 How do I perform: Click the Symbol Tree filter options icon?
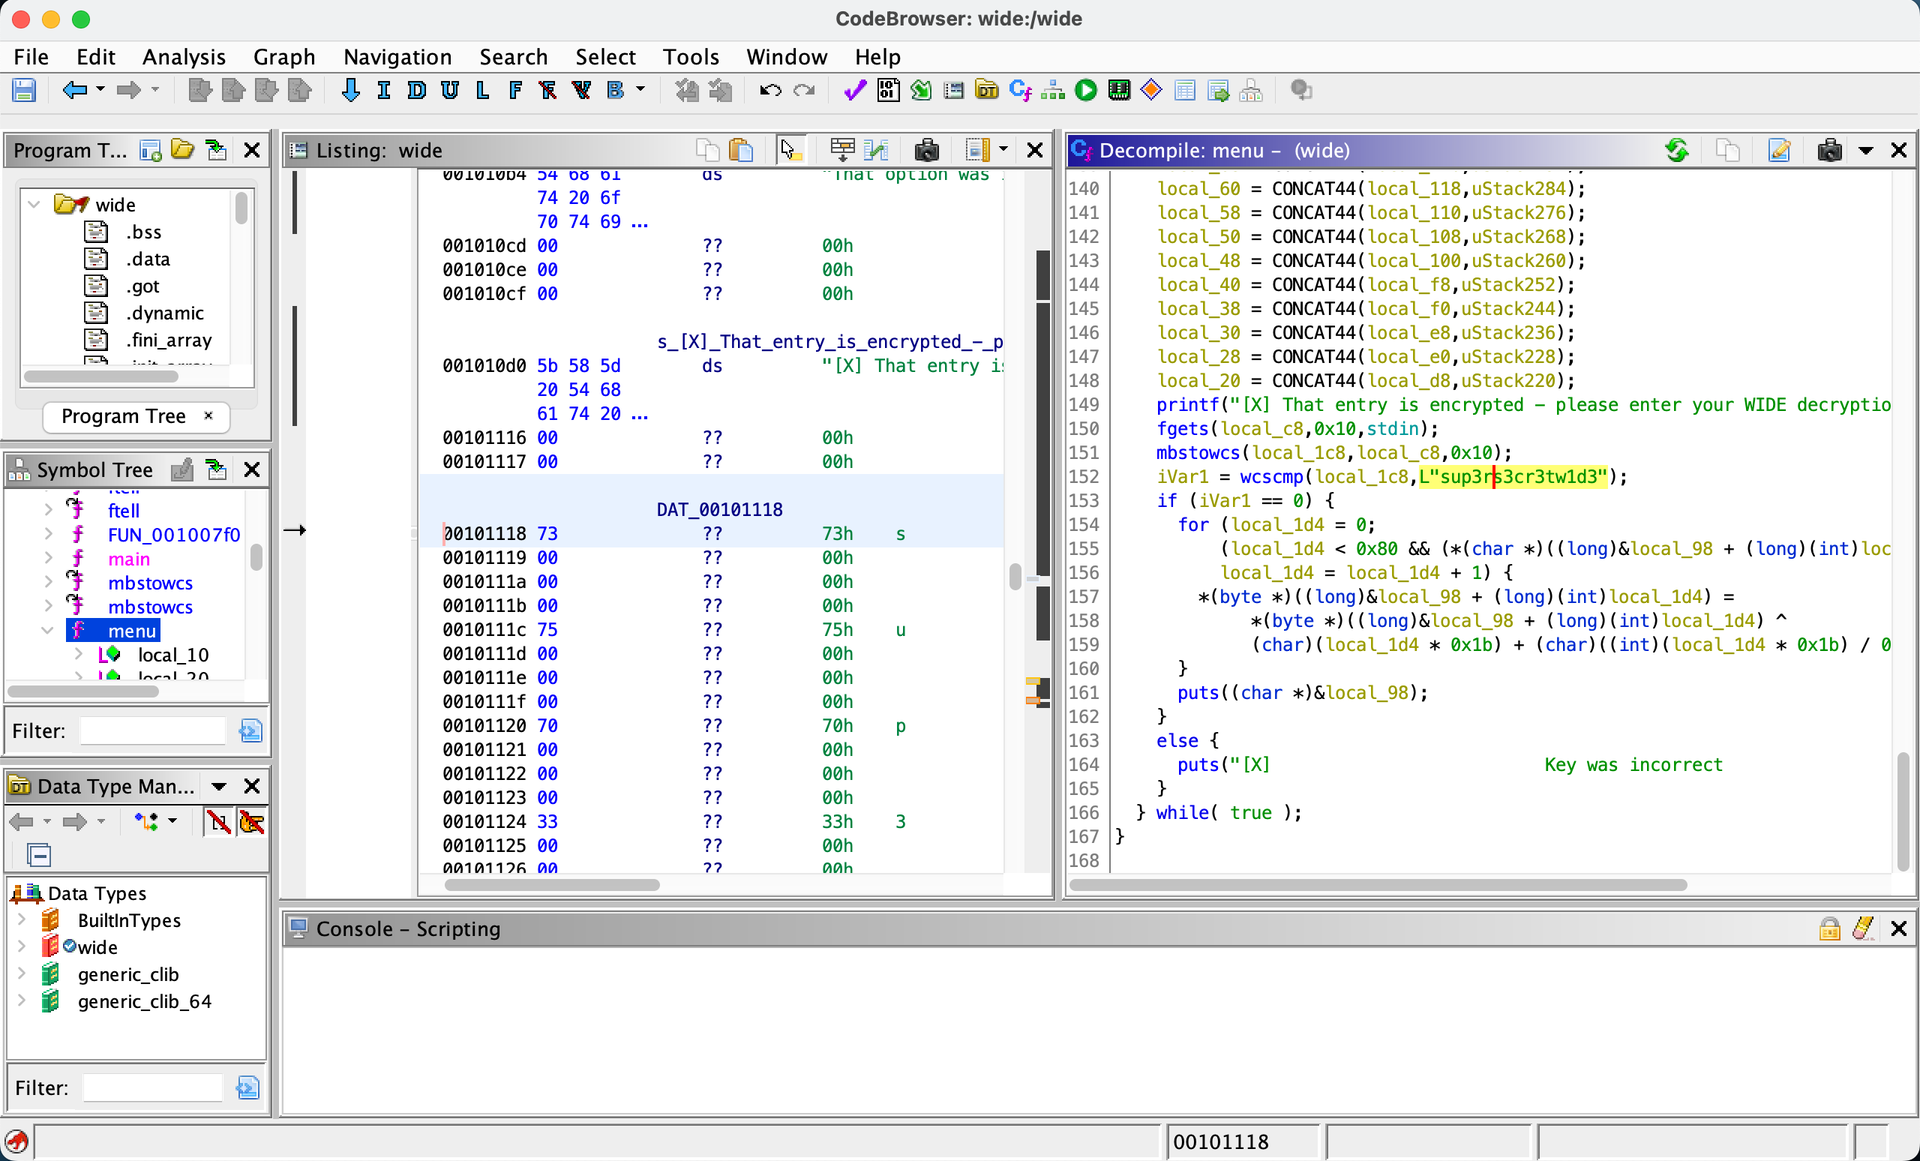click(x=250, y=731)
